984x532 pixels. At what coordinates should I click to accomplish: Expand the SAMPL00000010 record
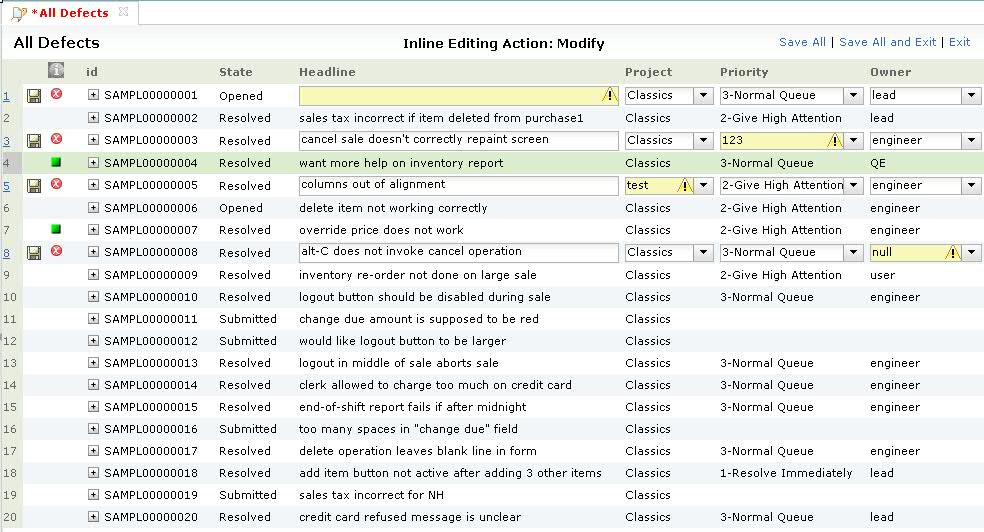(x=93, y=297)
